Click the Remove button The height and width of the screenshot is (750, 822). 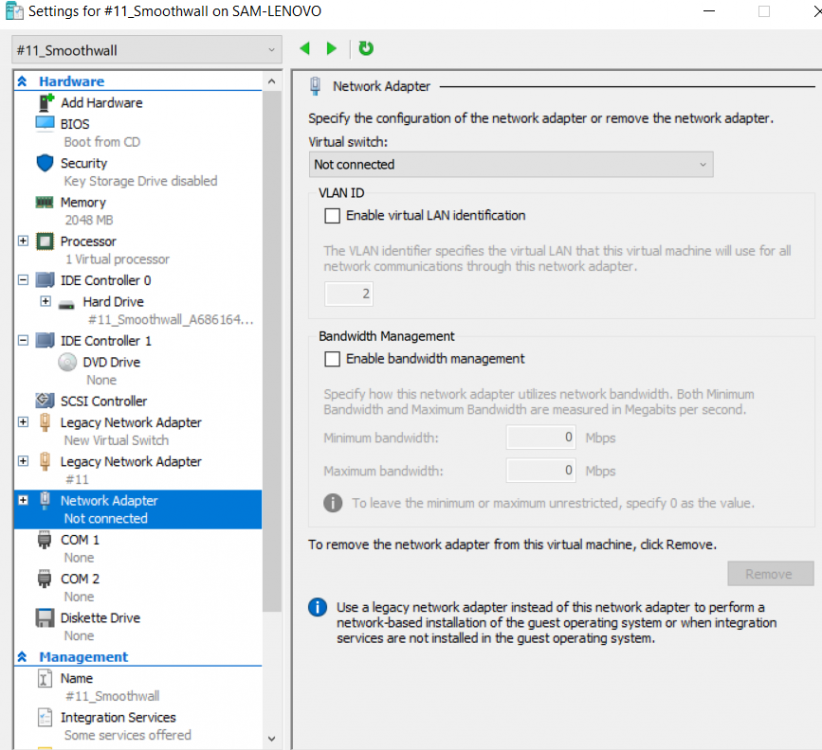point(770,574)
